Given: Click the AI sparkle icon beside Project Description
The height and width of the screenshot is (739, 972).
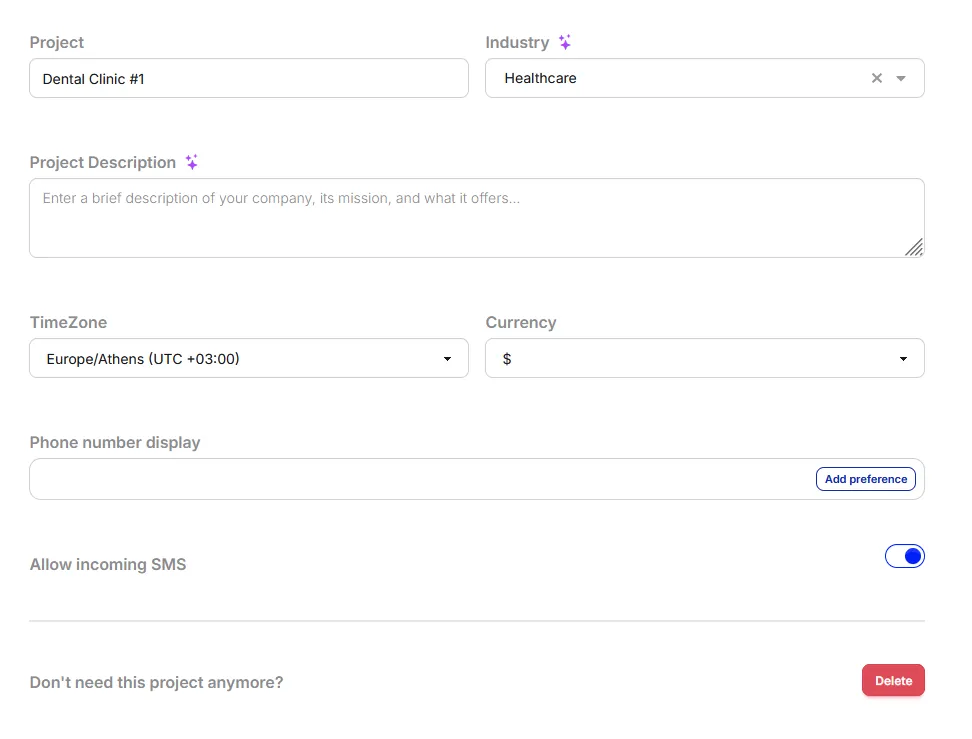Looking at the screenshot, I should click(192, 162).
